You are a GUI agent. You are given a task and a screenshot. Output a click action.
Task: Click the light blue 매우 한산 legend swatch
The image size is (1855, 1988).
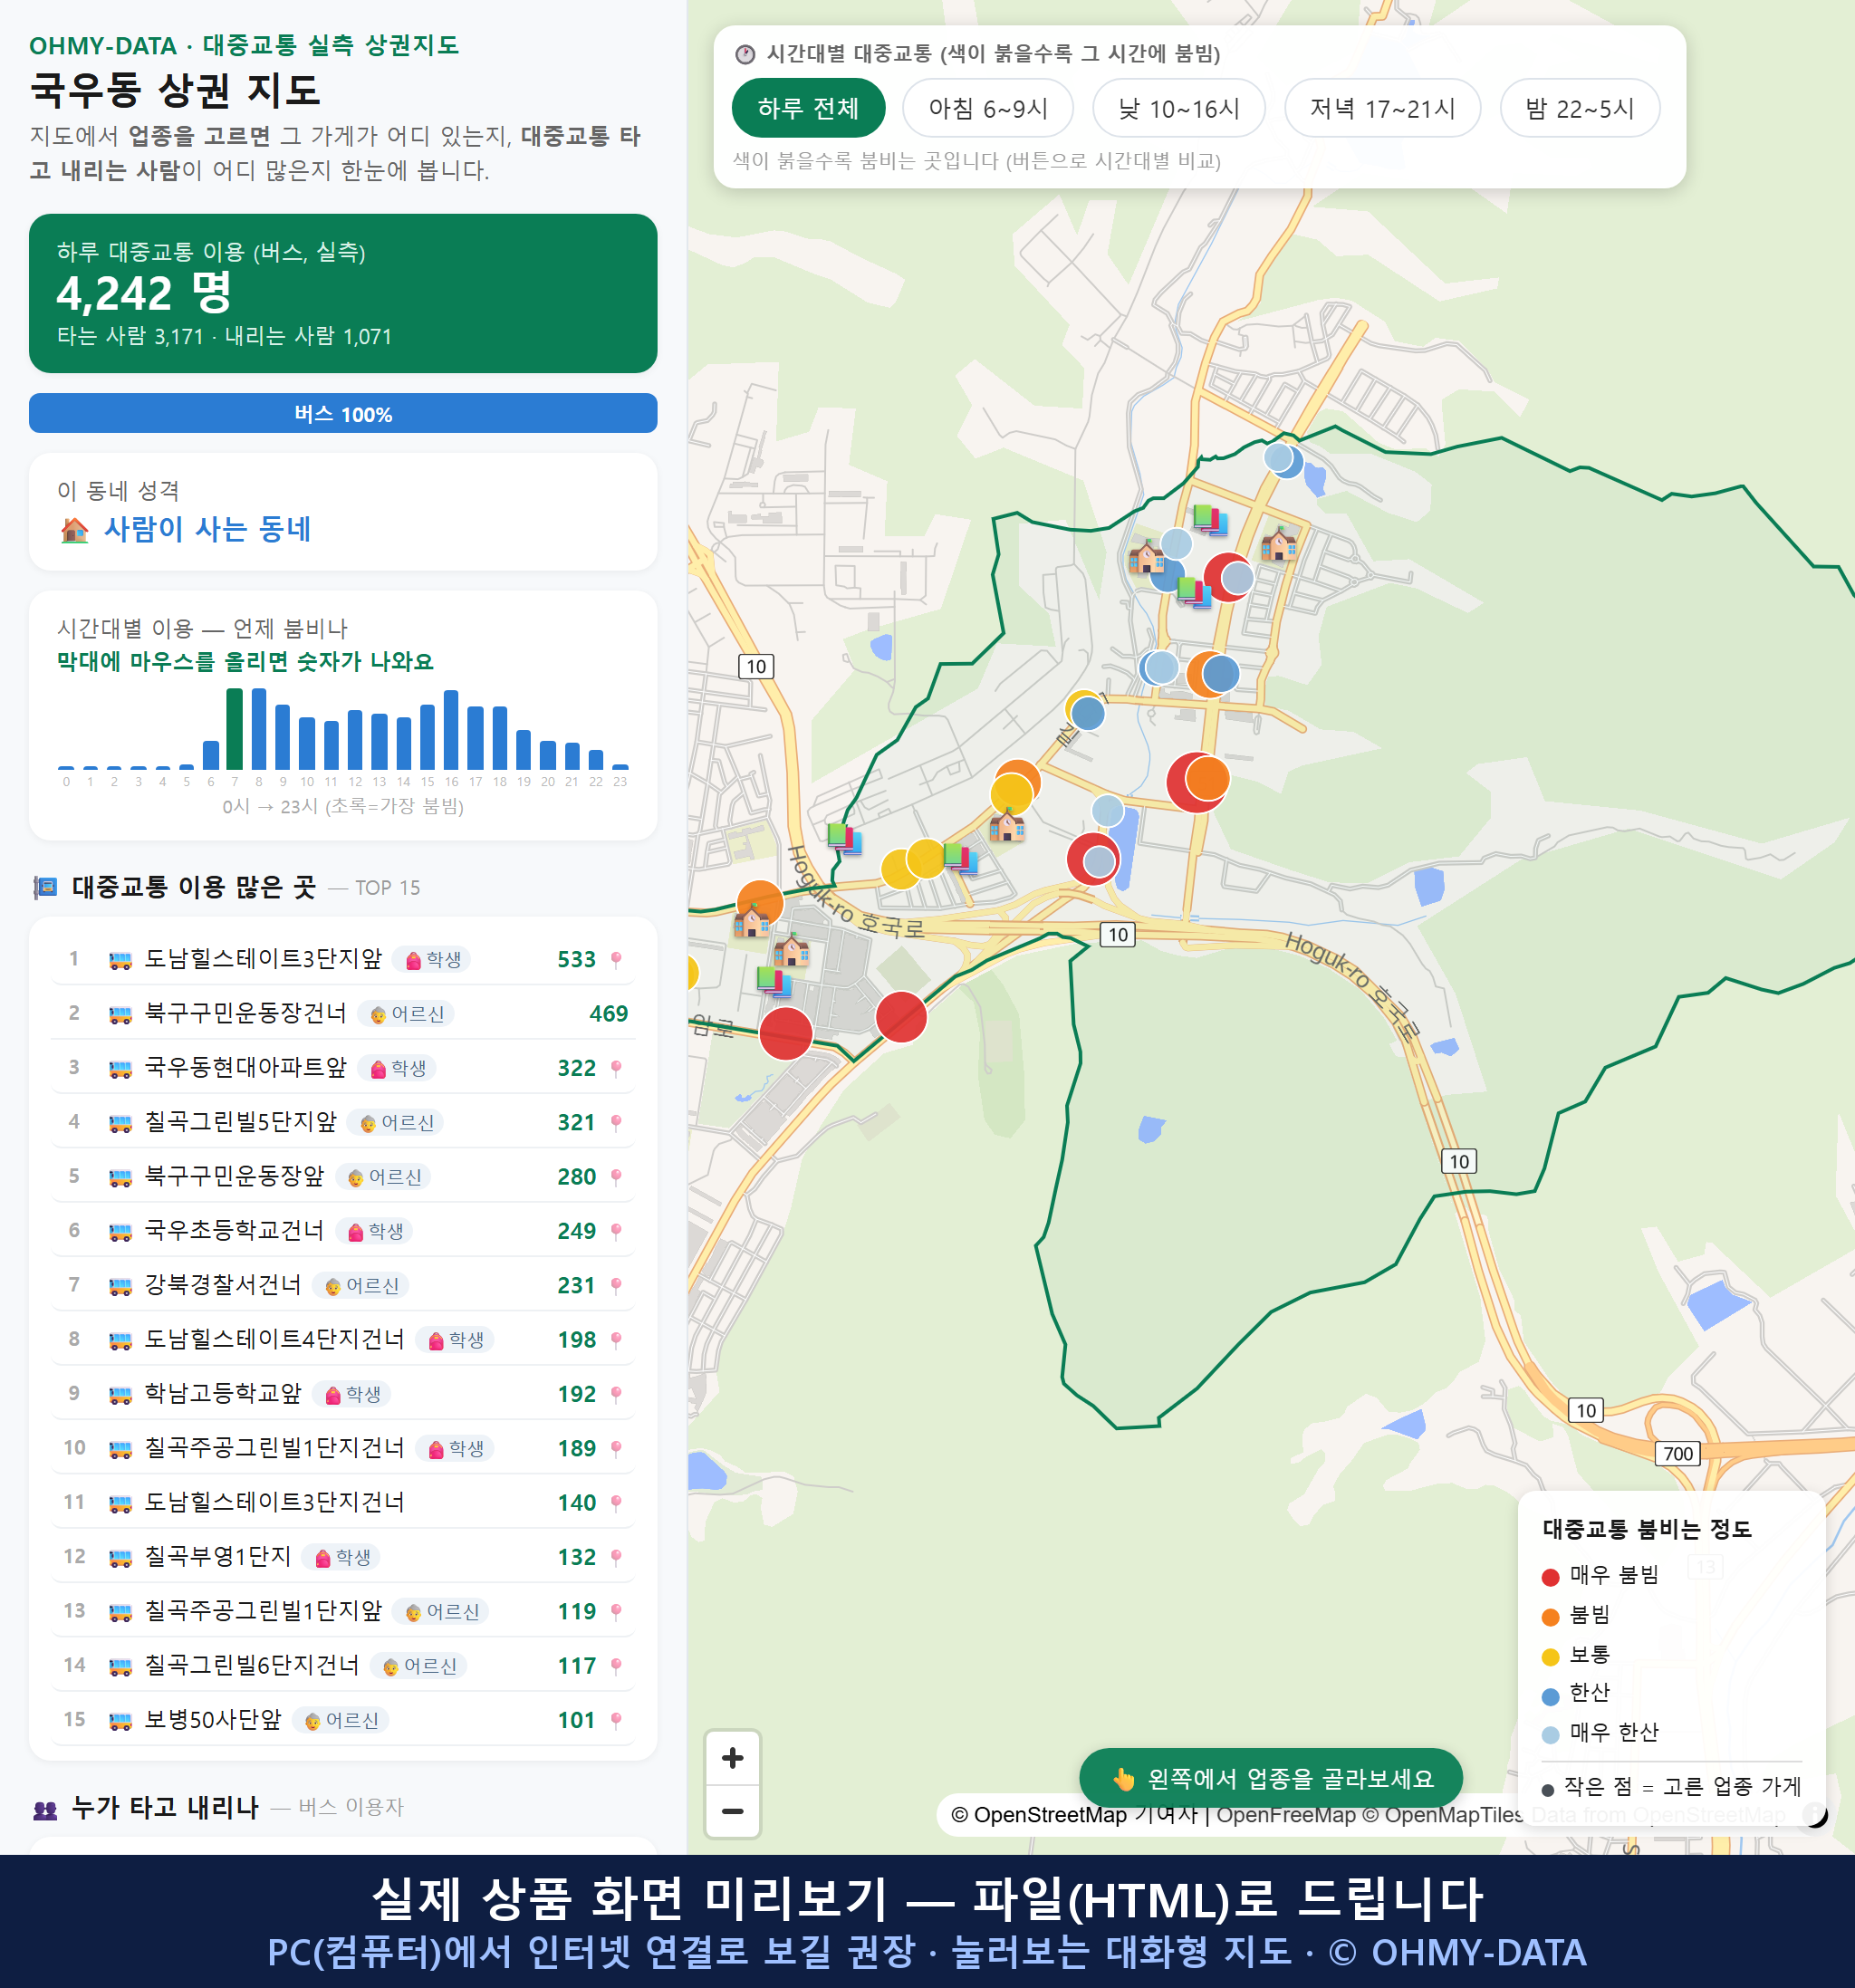[x=1550, y=1735]
